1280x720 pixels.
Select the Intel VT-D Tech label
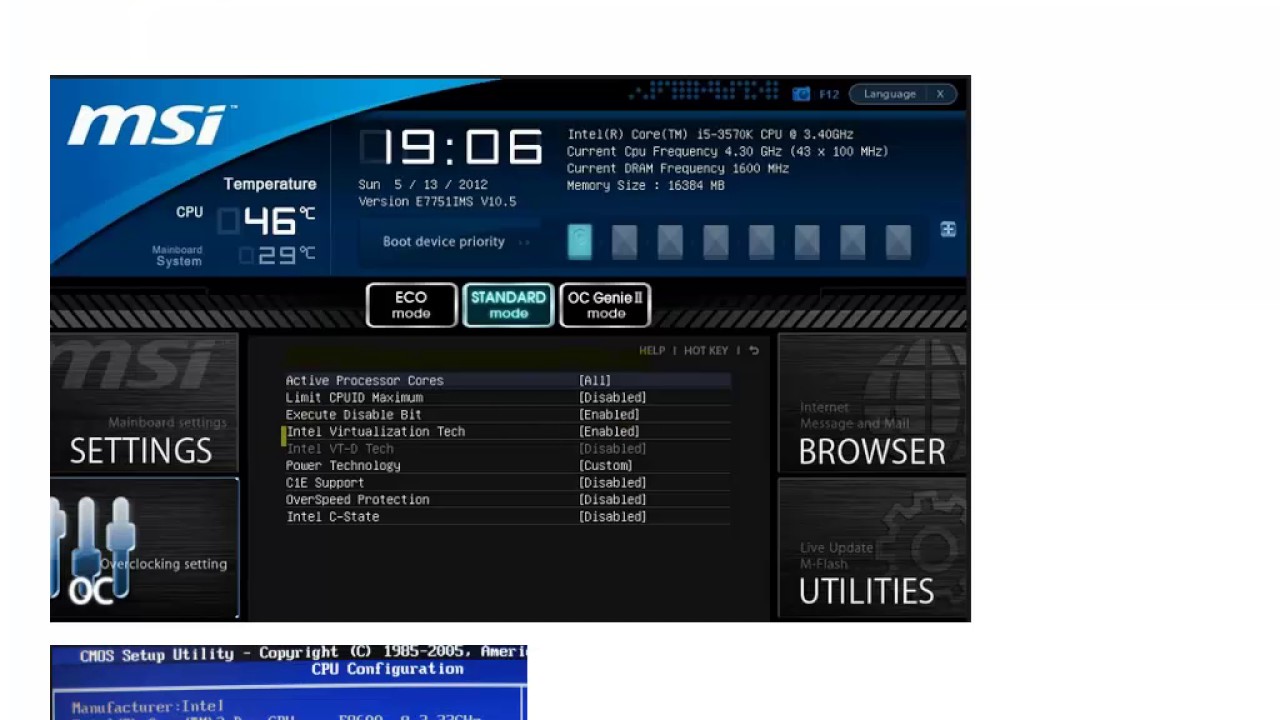click(339, 449)
